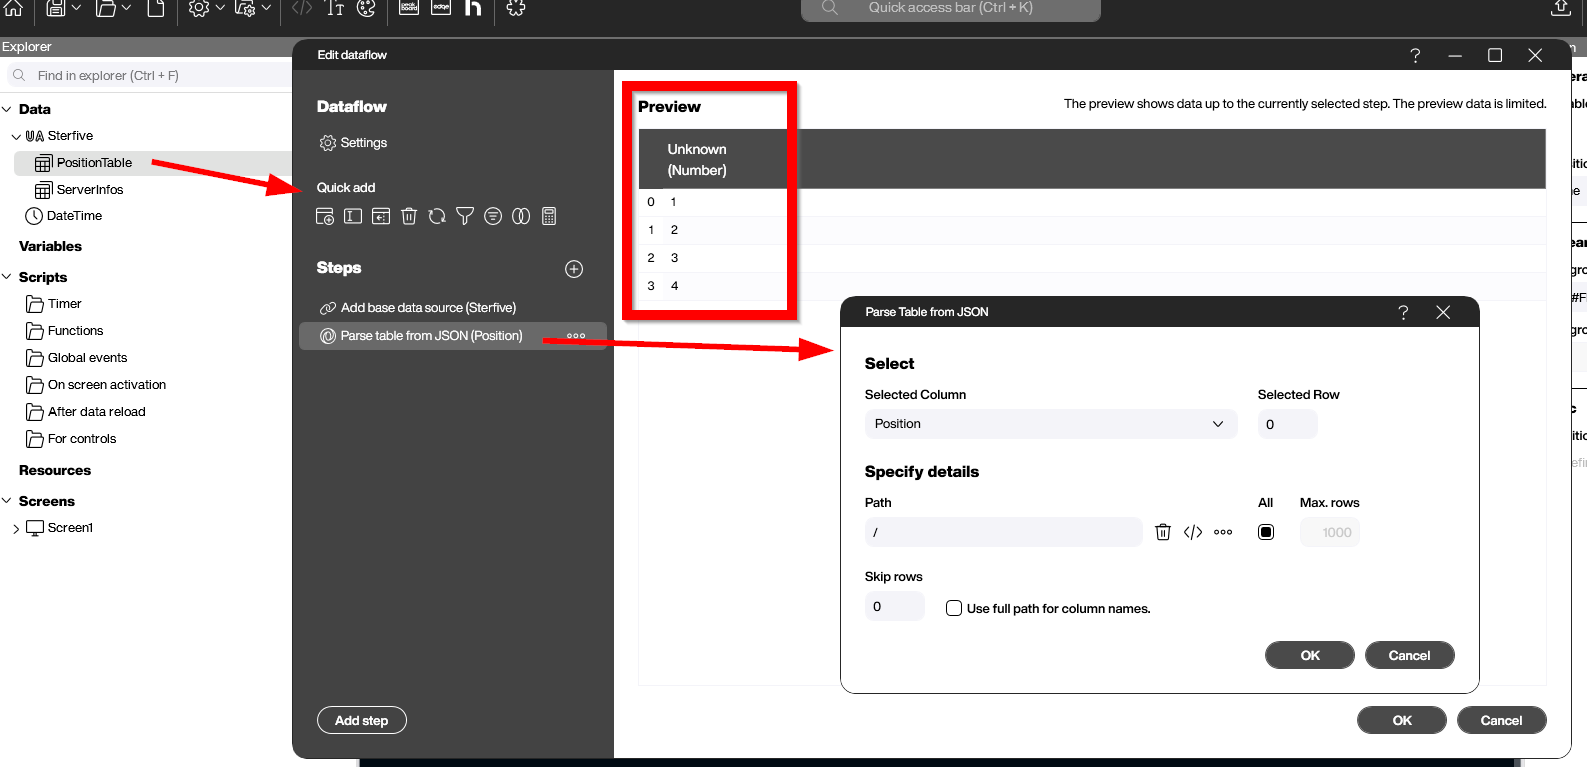This screenshot has width=1587, height=767.
Task: Click the New file icon in toolbar
Action: [x=156, y=8]
